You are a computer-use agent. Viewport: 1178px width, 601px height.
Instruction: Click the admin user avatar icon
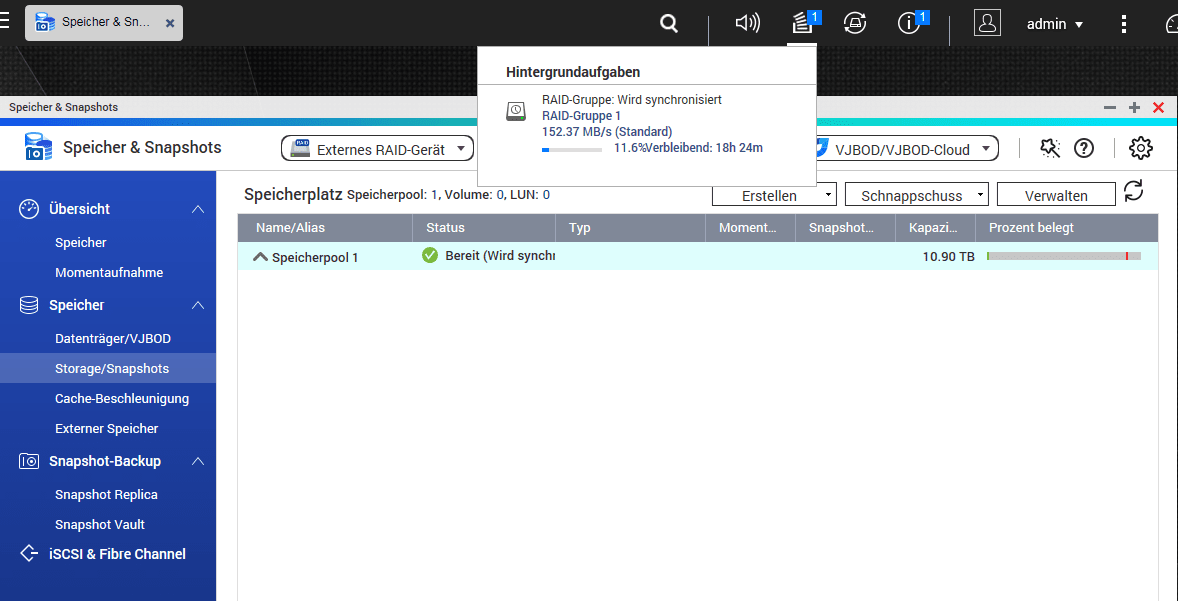tap(987, 23)
